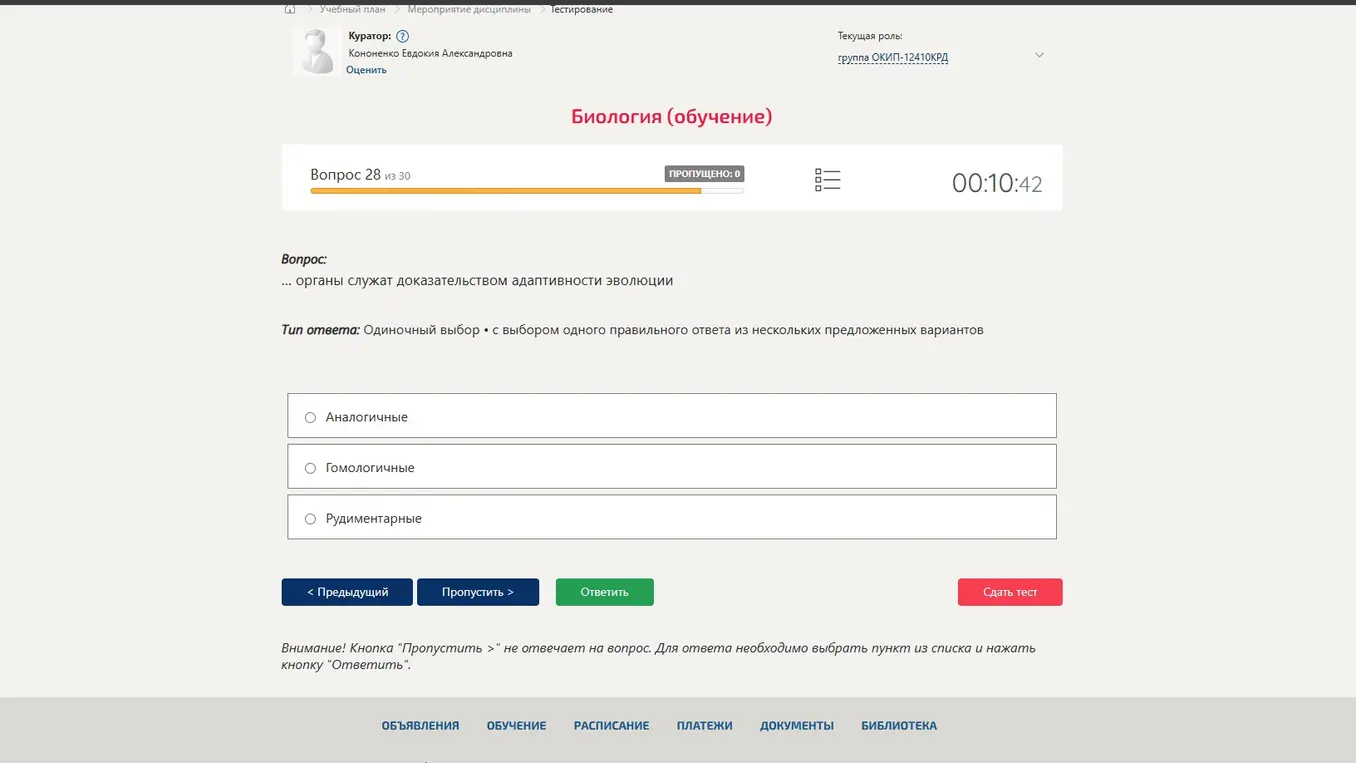The image size is (1356, 763).
Task: Open the ПЛАТЕЖИ footer menu
Action: coord(704,726)
